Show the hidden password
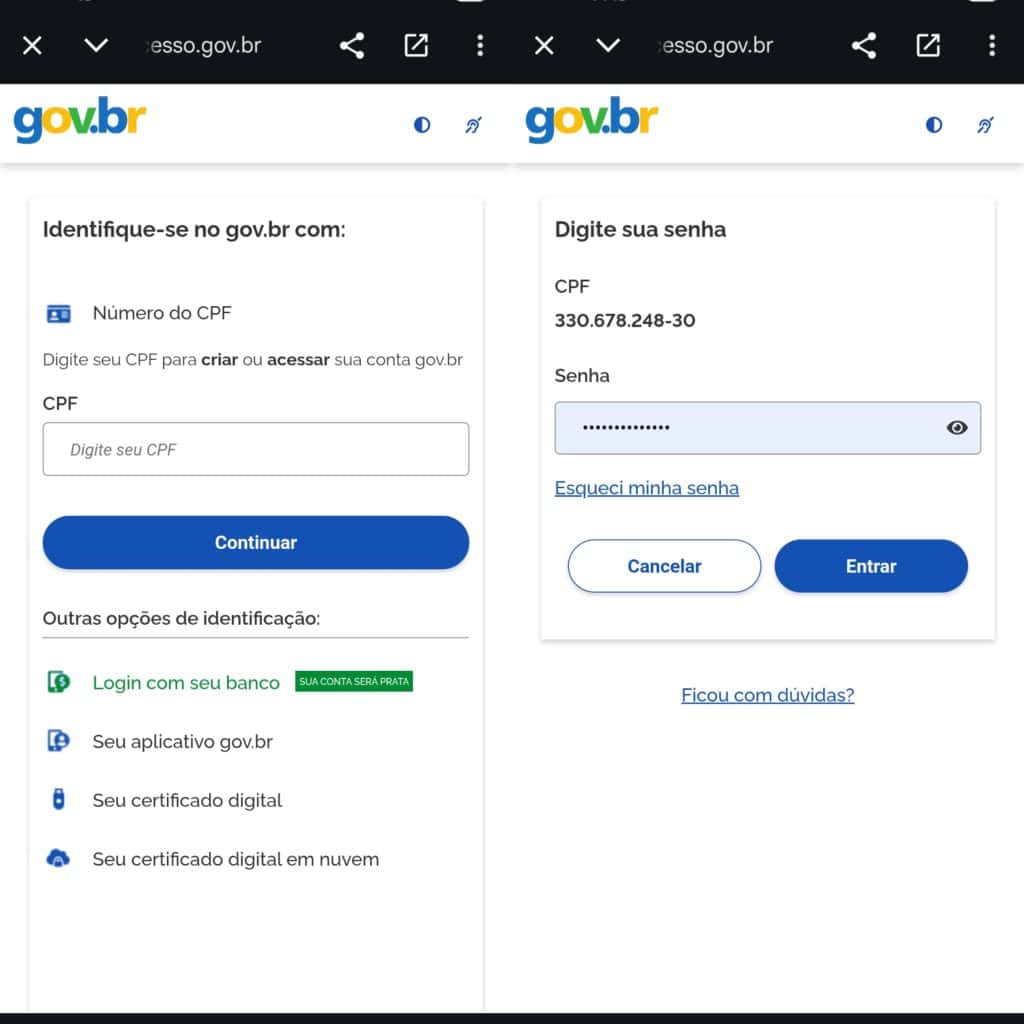Viewport: 1024px width, 1024px height. pos(957,427)
